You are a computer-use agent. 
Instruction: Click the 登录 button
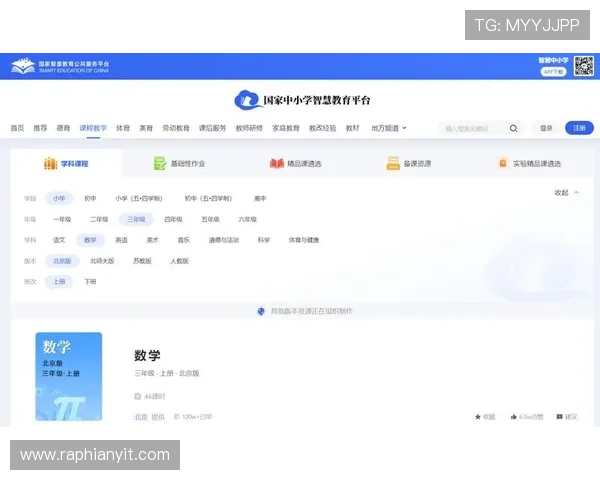coord(546,128)
